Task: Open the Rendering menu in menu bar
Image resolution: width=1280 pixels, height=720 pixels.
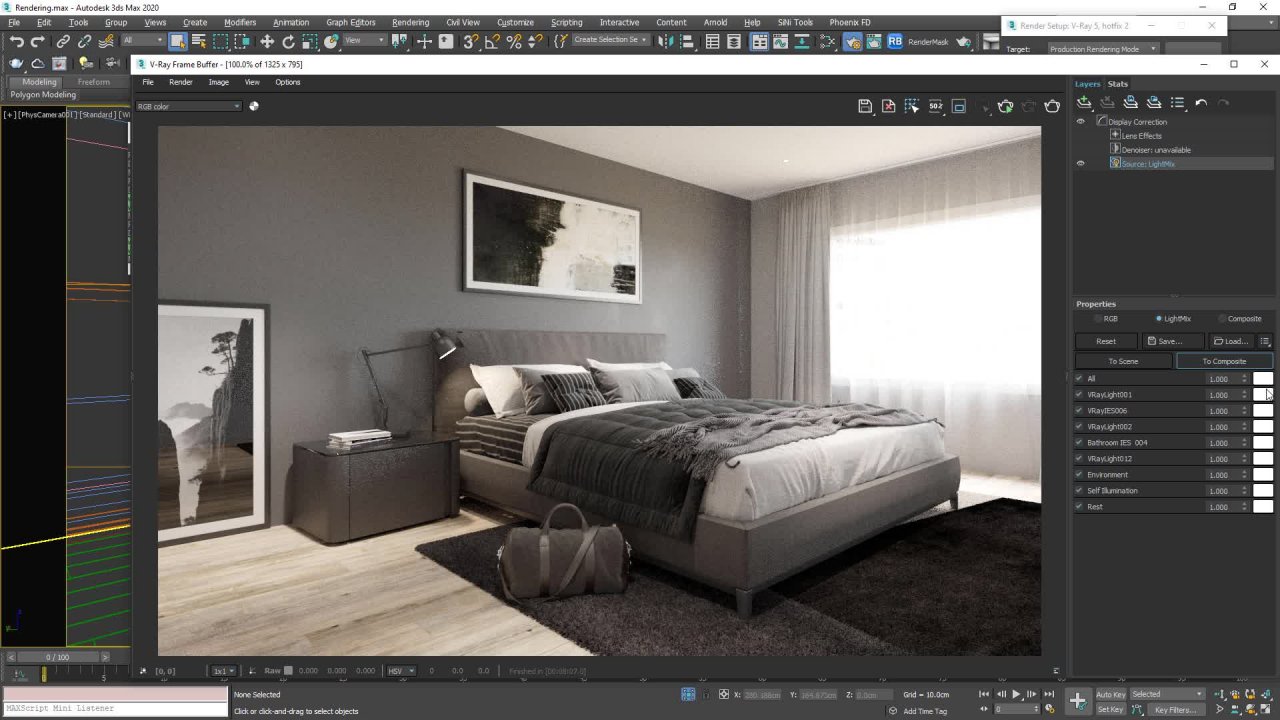Action: coord(410,22)
